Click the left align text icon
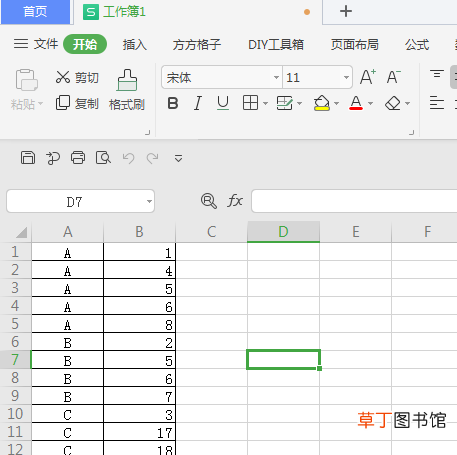 437,103
